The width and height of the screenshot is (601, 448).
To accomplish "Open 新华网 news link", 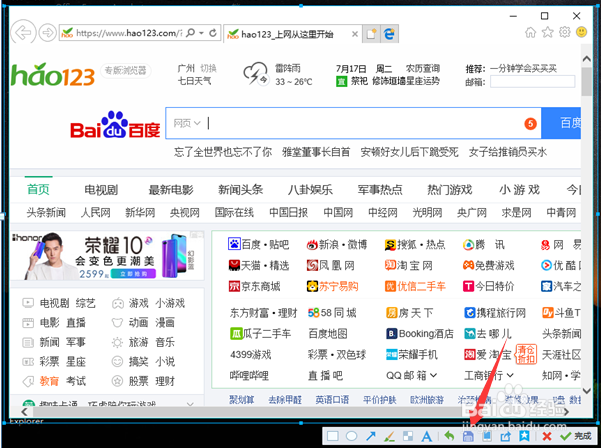I will [x=140, y=212].
